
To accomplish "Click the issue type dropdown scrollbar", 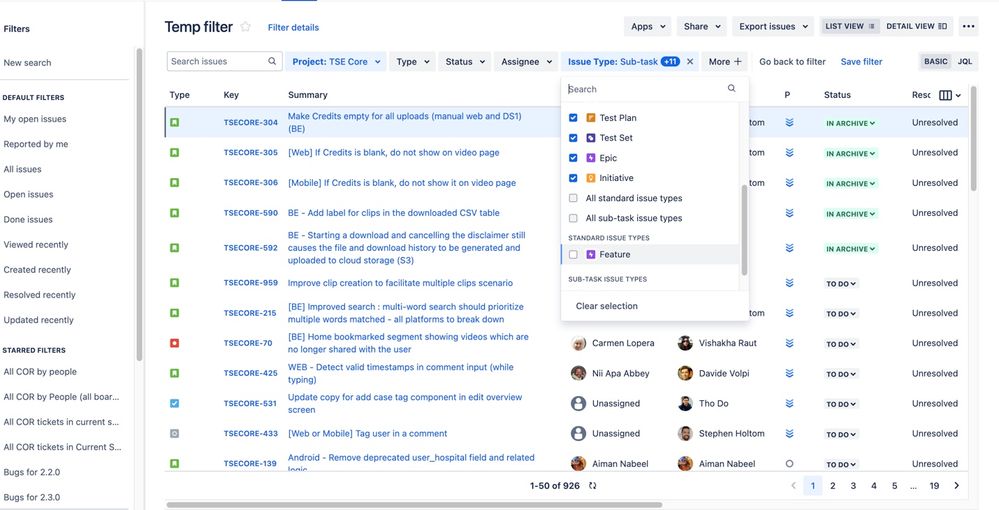I will [x=744, y=230].
